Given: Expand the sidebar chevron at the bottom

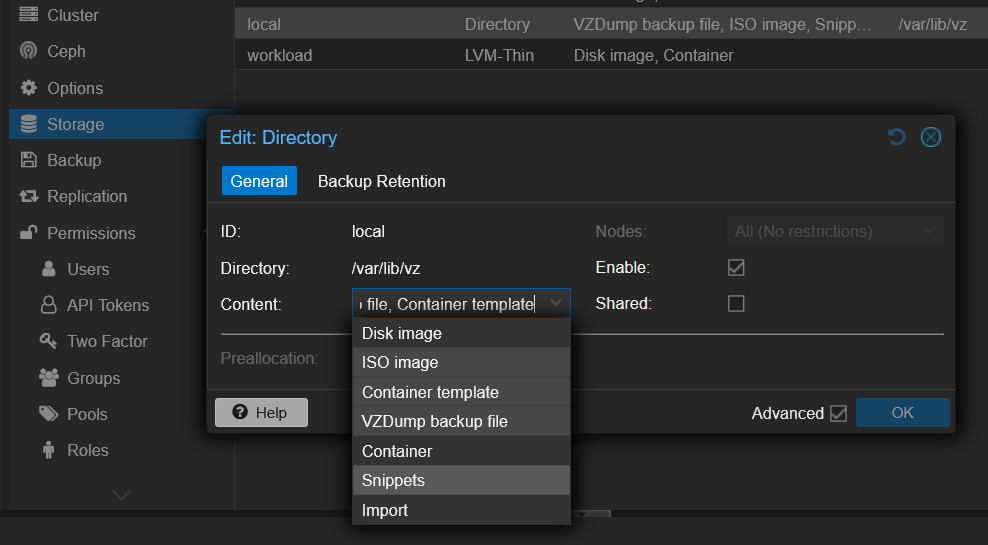Looking at the screenshot, I should 121,494.
